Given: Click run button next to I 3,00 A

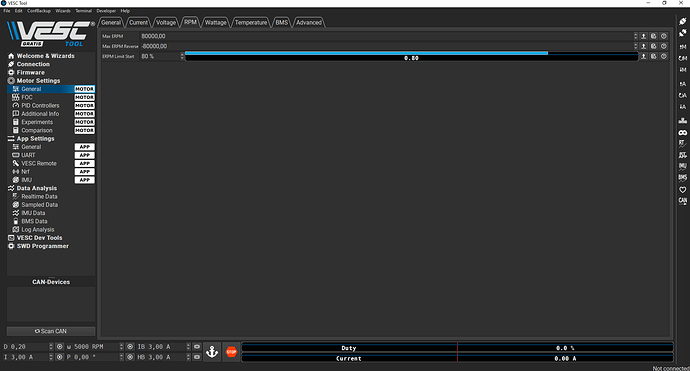Looking at the screenshot, I should point(60,357).
